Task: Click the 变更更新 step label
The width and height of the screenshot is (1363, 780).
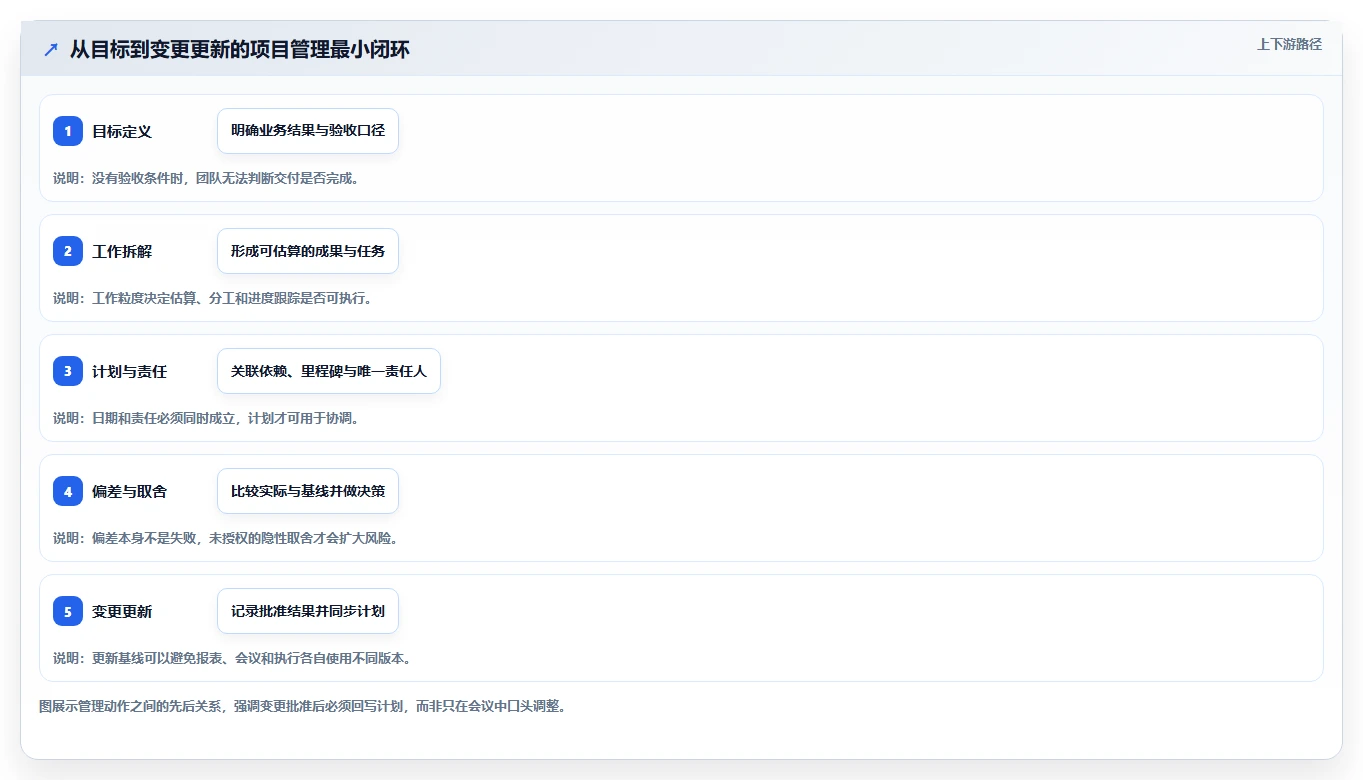Action: tap(122, 611)
